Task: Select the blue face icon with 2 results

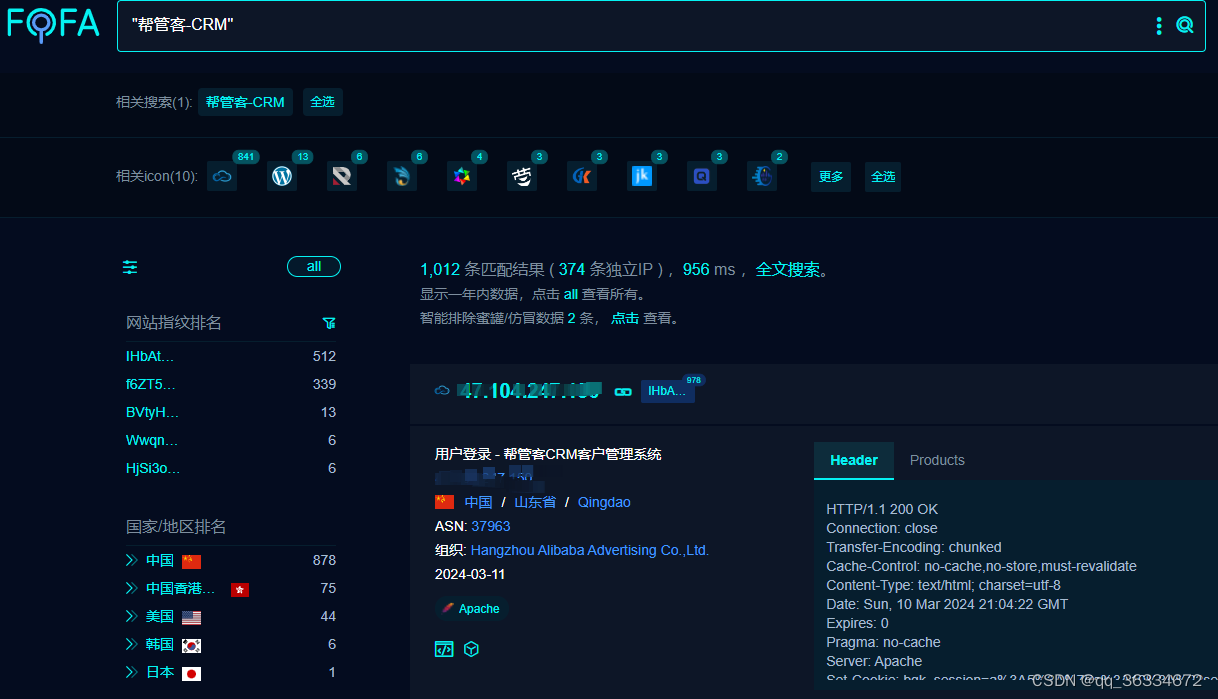Action: tap(762, 176)
